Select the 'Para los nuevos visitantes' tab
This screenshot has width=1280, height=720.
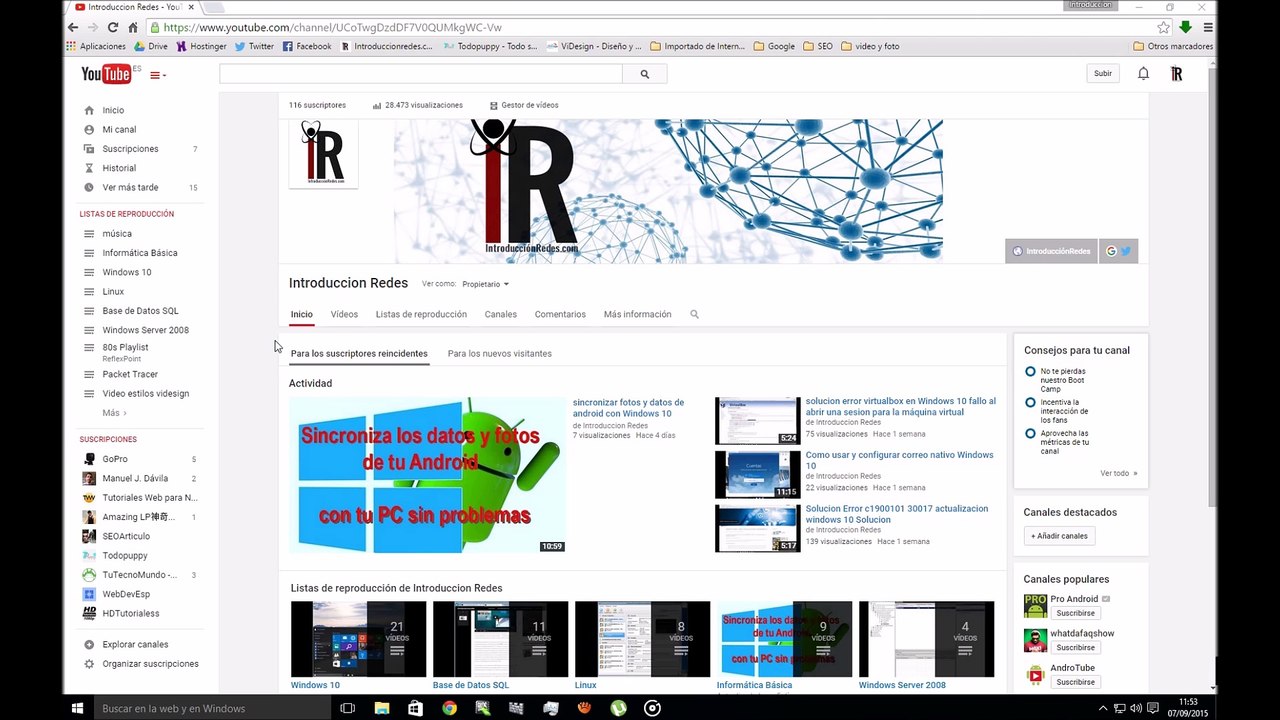click(500, 353)
